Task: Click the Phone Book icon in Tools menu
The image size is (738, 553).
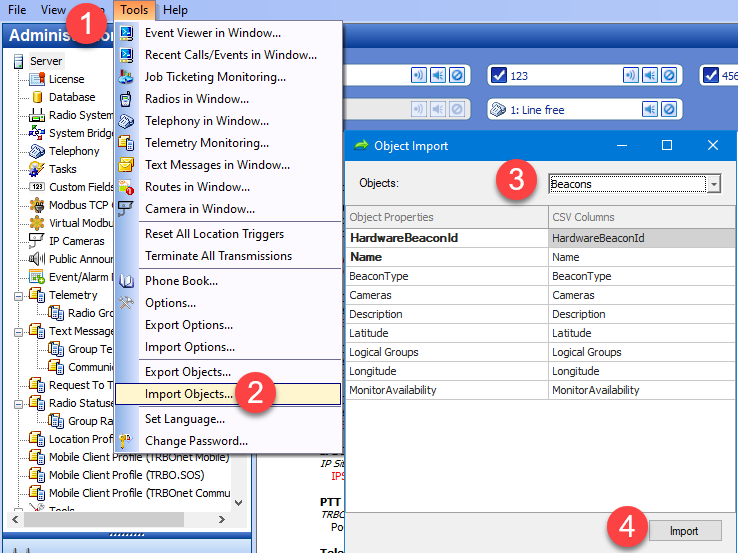Action: pos(127,281)
